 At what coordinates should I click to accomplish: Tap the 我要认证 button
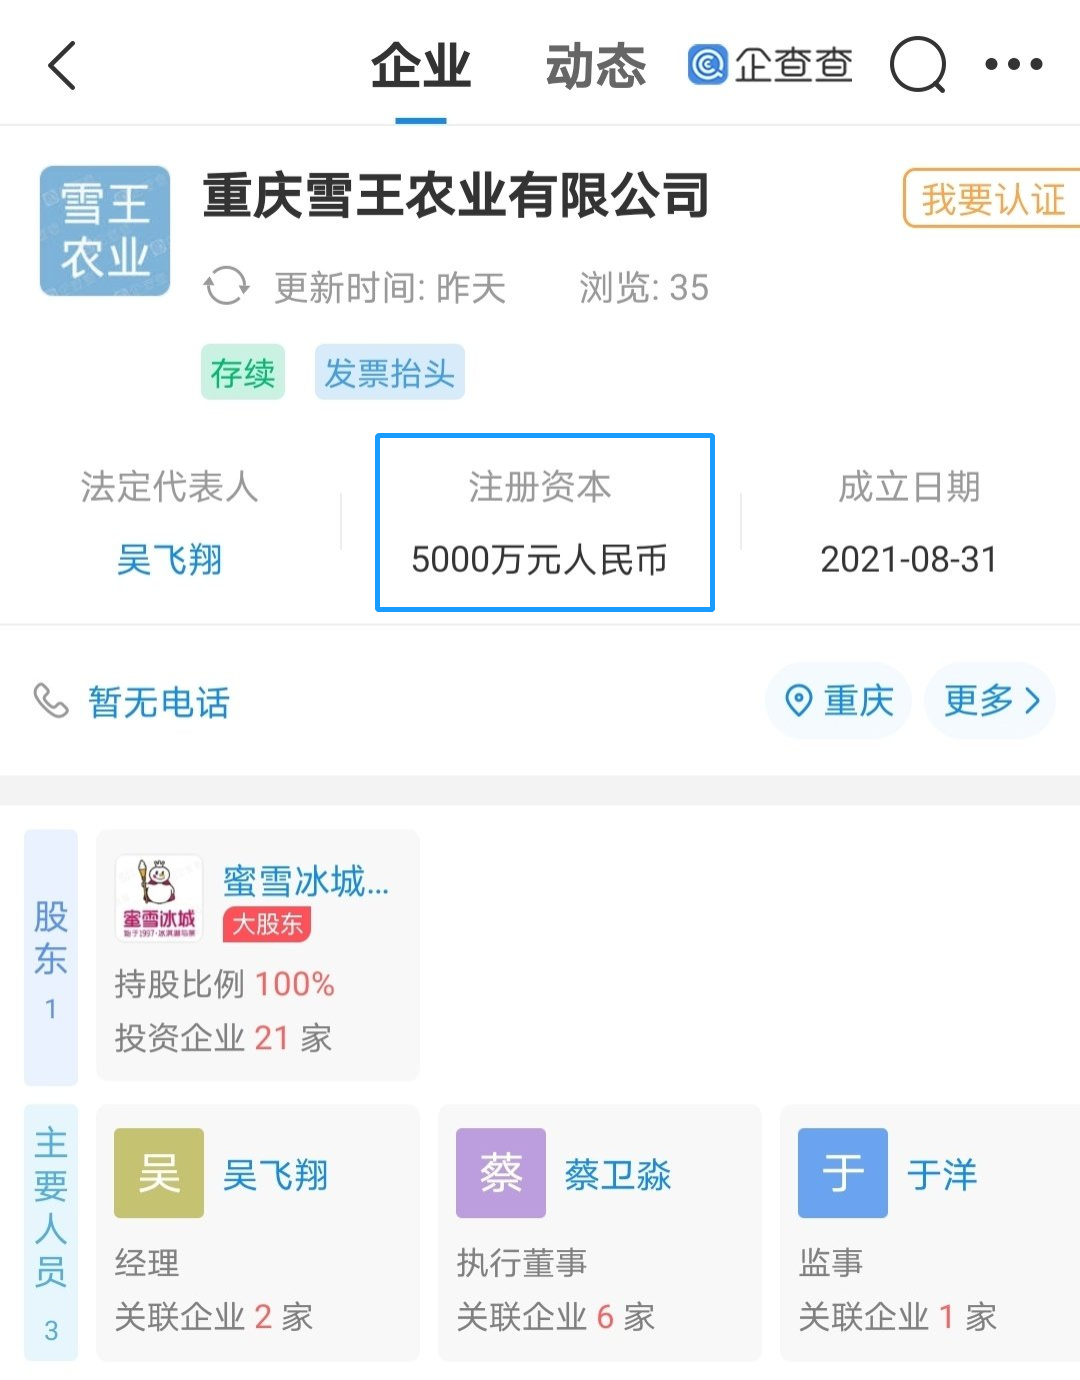pyautogui.click(x=992, y=199)
